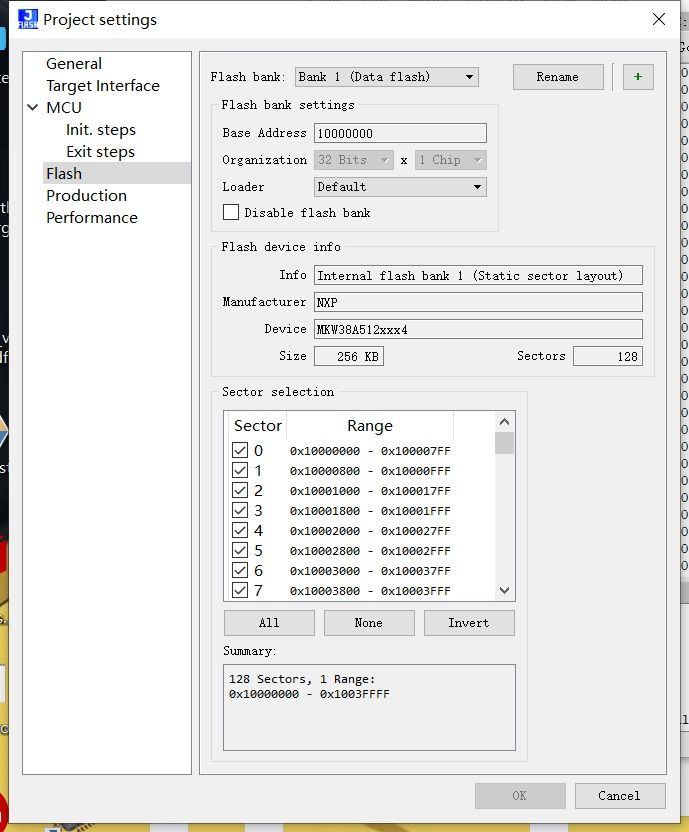Select MCU settings page
Screen dimensions: 689x832
64,108
